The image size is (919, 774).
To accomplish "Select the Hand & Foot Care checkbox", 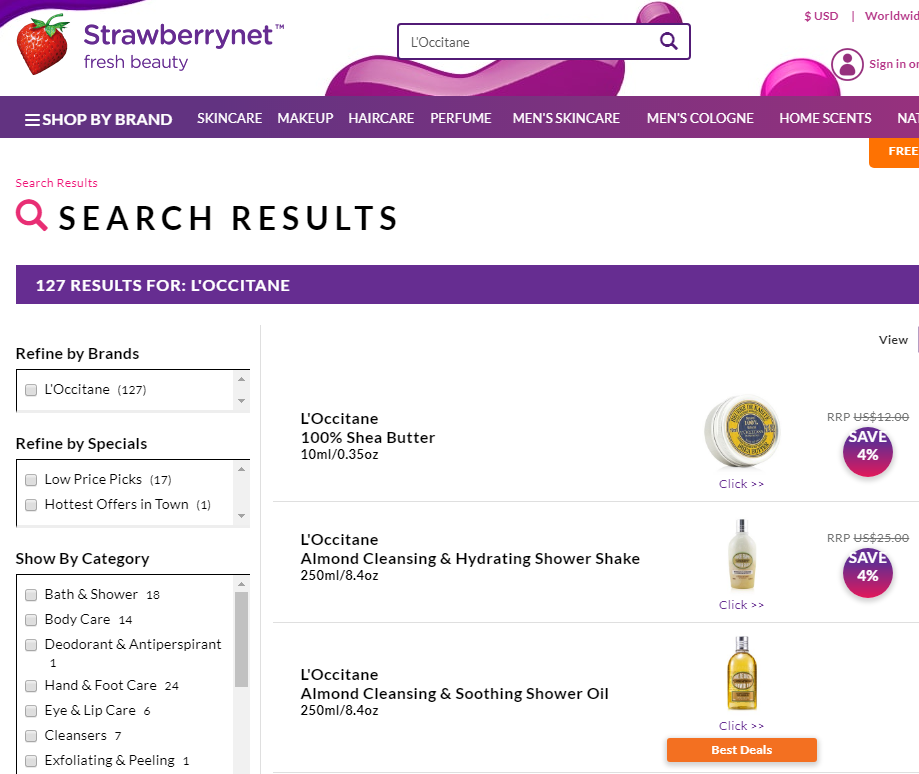I will point(31,686).
